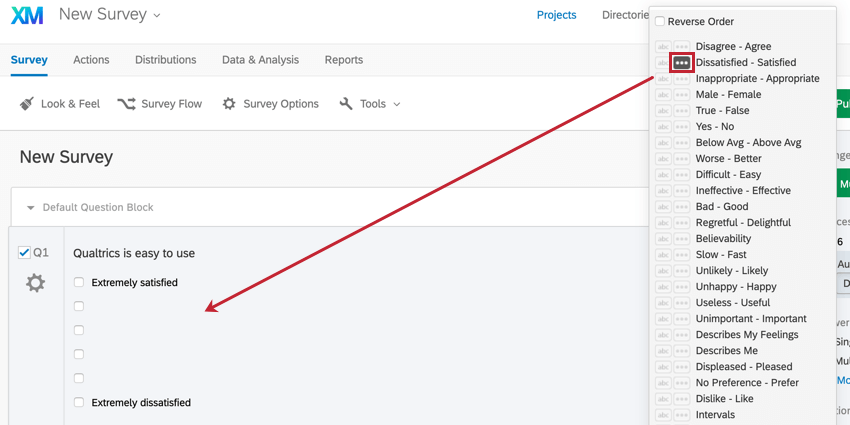Uncheck the Q1 question checkbox
Image resolution: width=850 pixels, height=425 pixels.
(24, 253)
